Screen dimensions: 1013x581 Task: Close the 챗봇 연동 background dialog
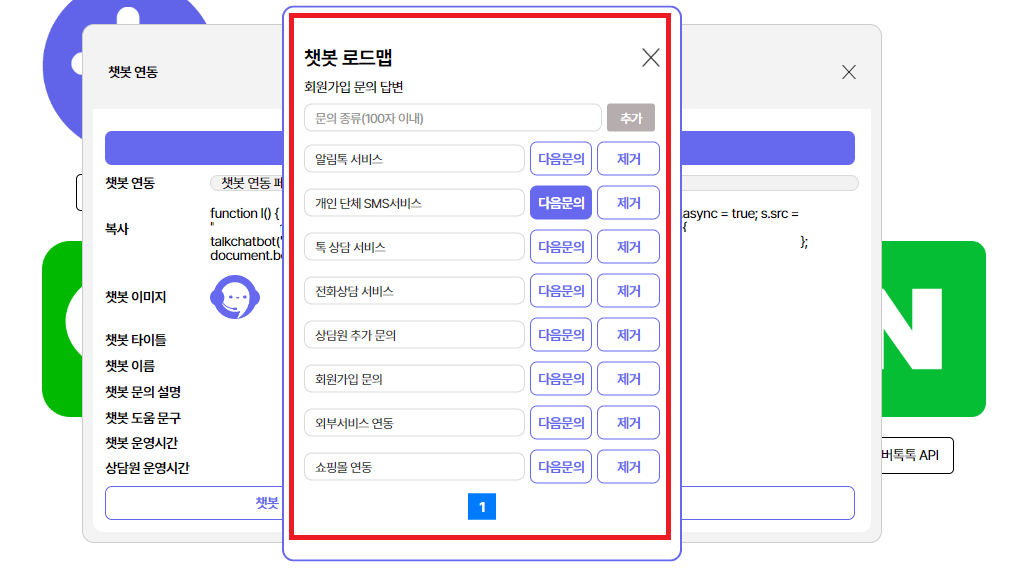pyautogui.click(x=848, y=72)
